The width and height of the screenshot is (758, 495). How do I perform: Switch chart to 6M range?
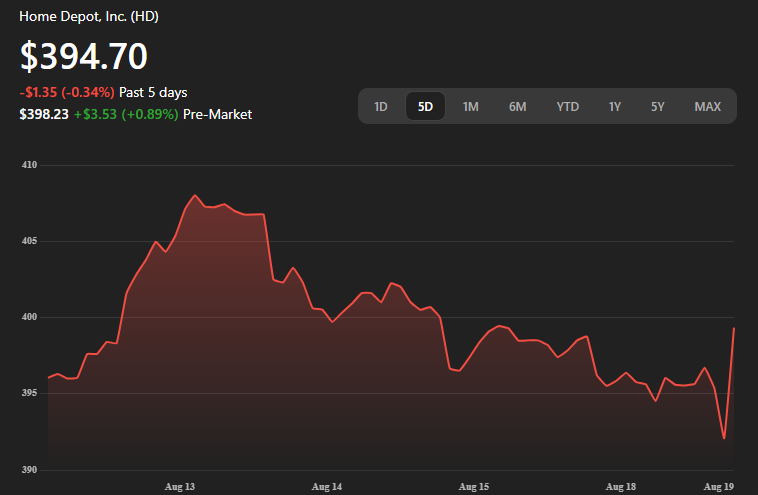pos(517,106)
